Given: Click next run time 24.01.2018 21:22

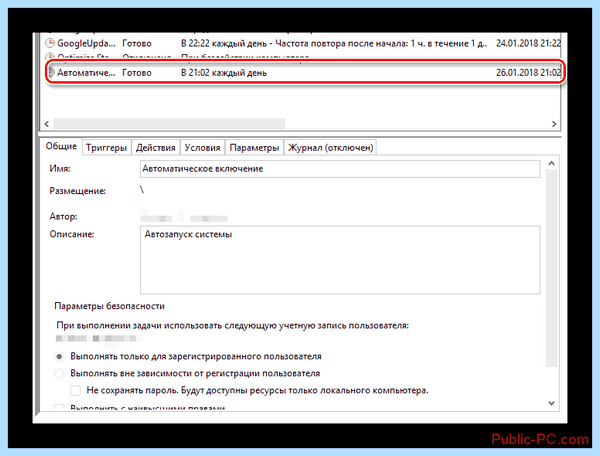Looking at the screenshot, I should coord(528,43).
